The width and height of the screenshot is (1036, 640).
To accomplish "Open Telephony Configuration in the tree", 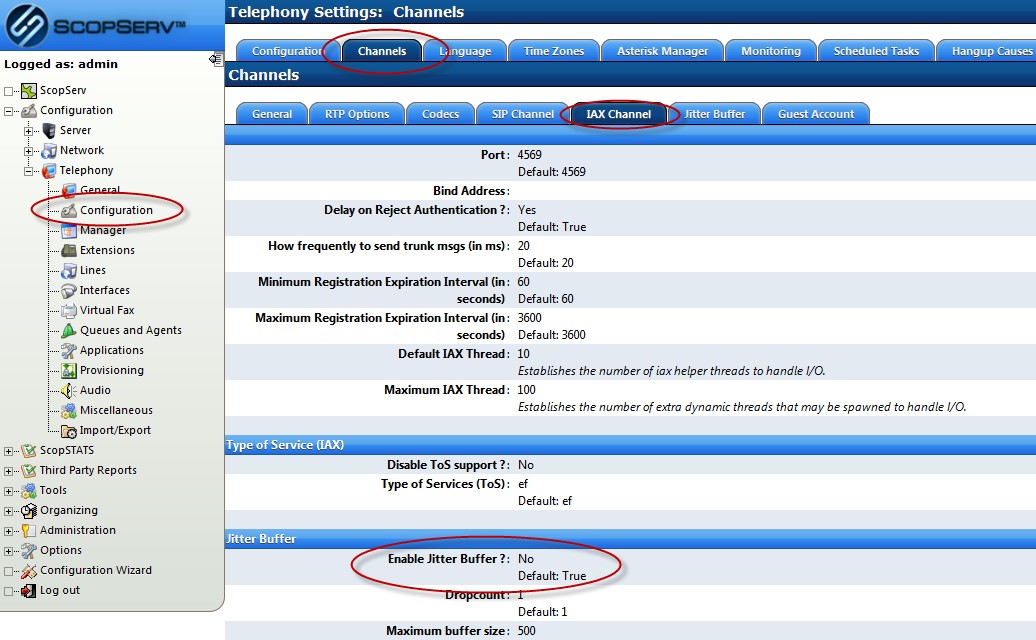I will [x=116, y=210].
